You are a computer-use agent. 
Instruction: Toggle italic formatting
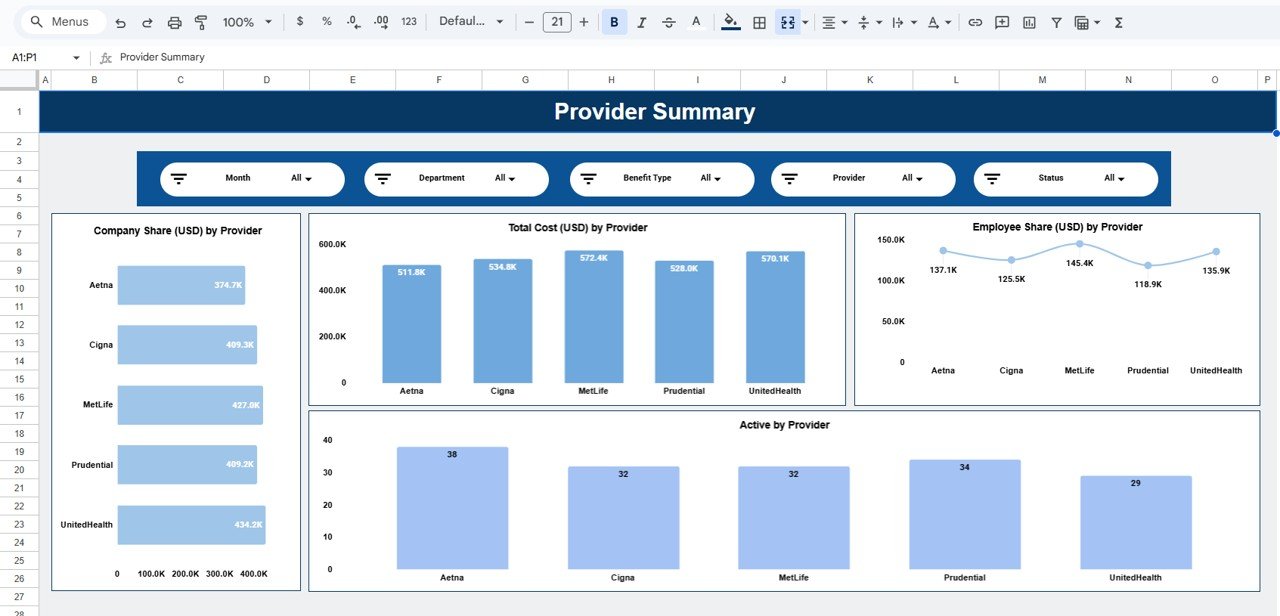(641, 20)
